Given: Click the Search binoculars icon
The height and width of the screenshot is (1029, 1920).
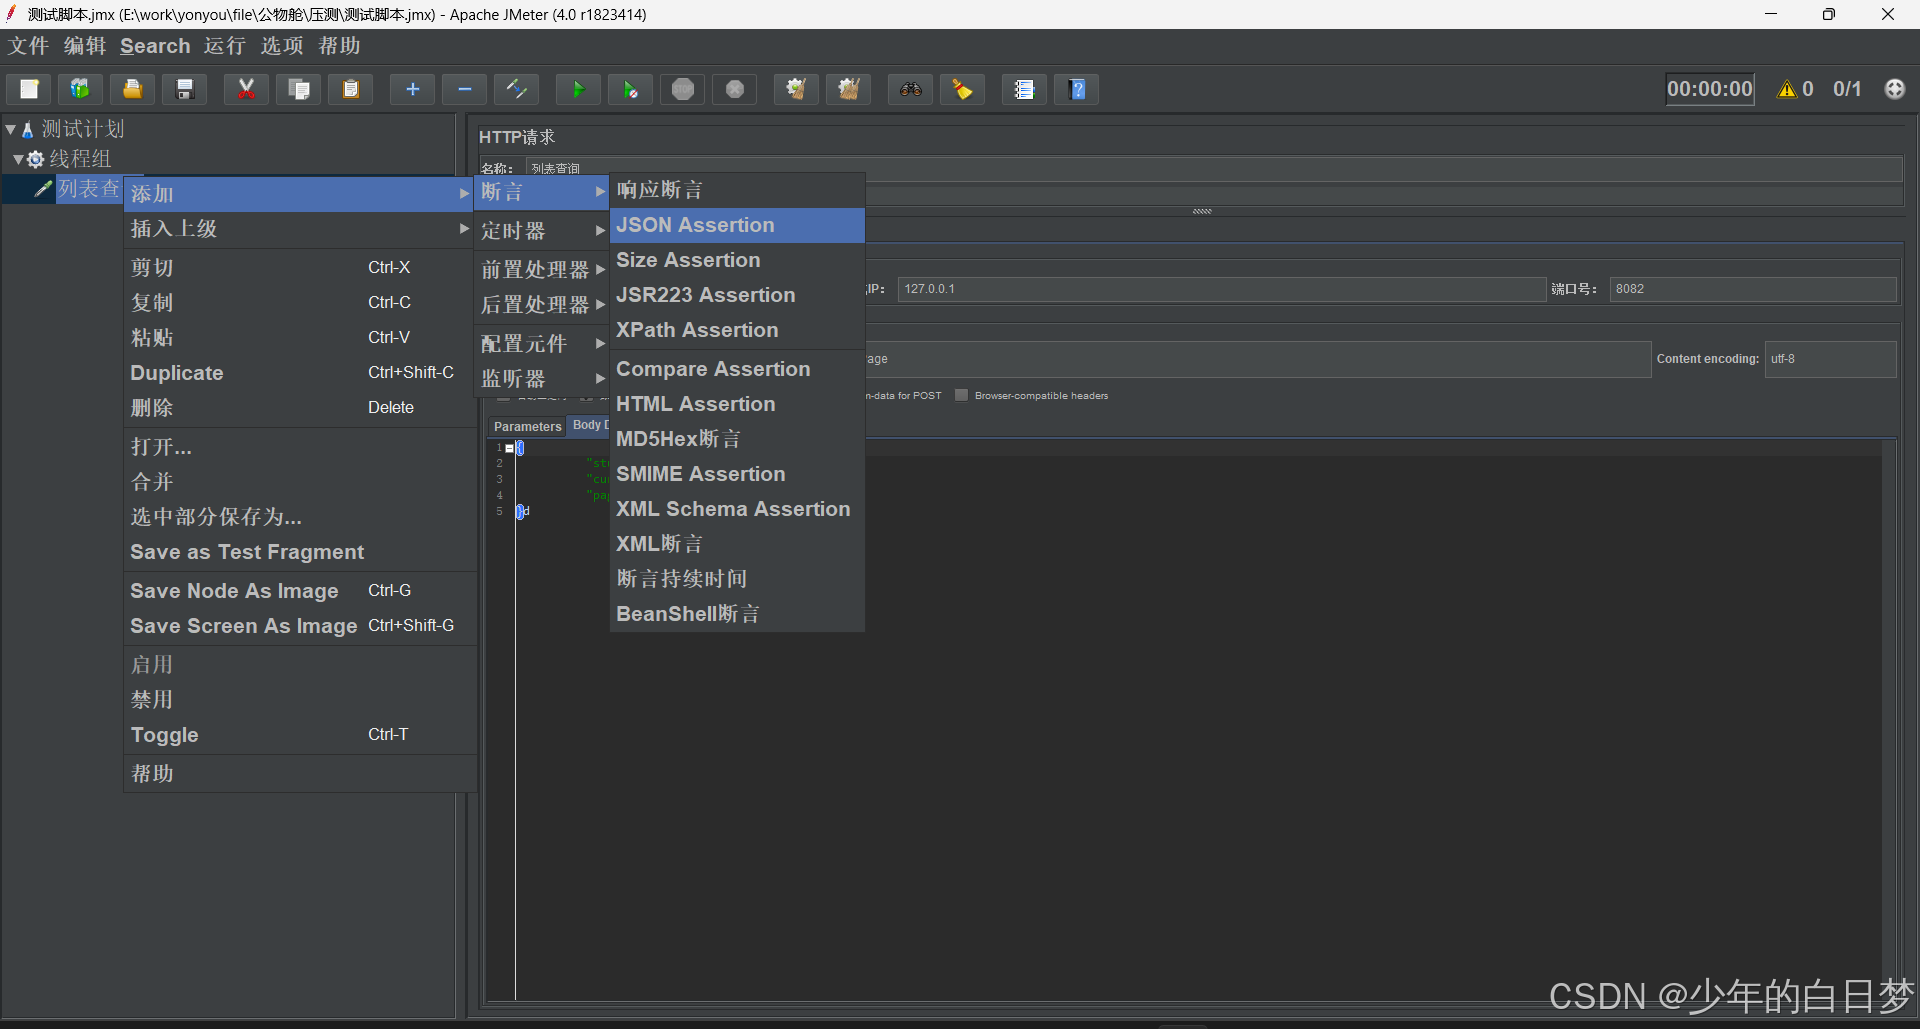Looking at the screenshot, I should coord(911,89).
